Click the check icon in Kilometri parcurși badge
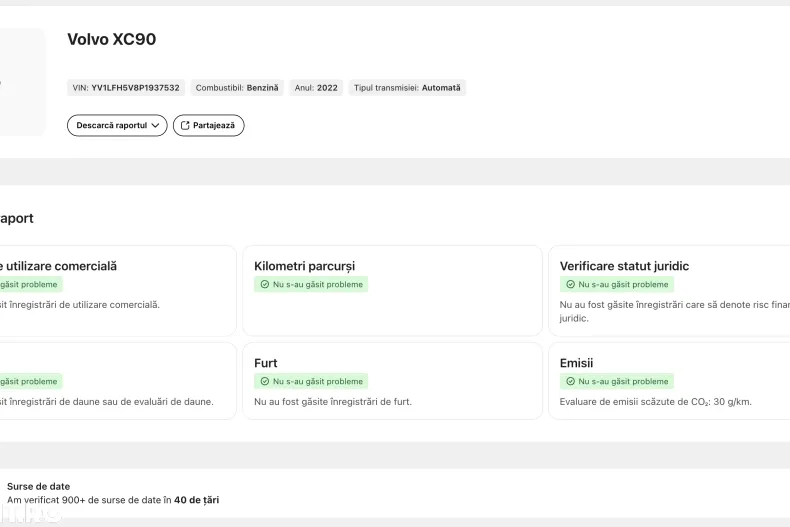This screenshot has width=790, height=527. click(x=264, y=285)
